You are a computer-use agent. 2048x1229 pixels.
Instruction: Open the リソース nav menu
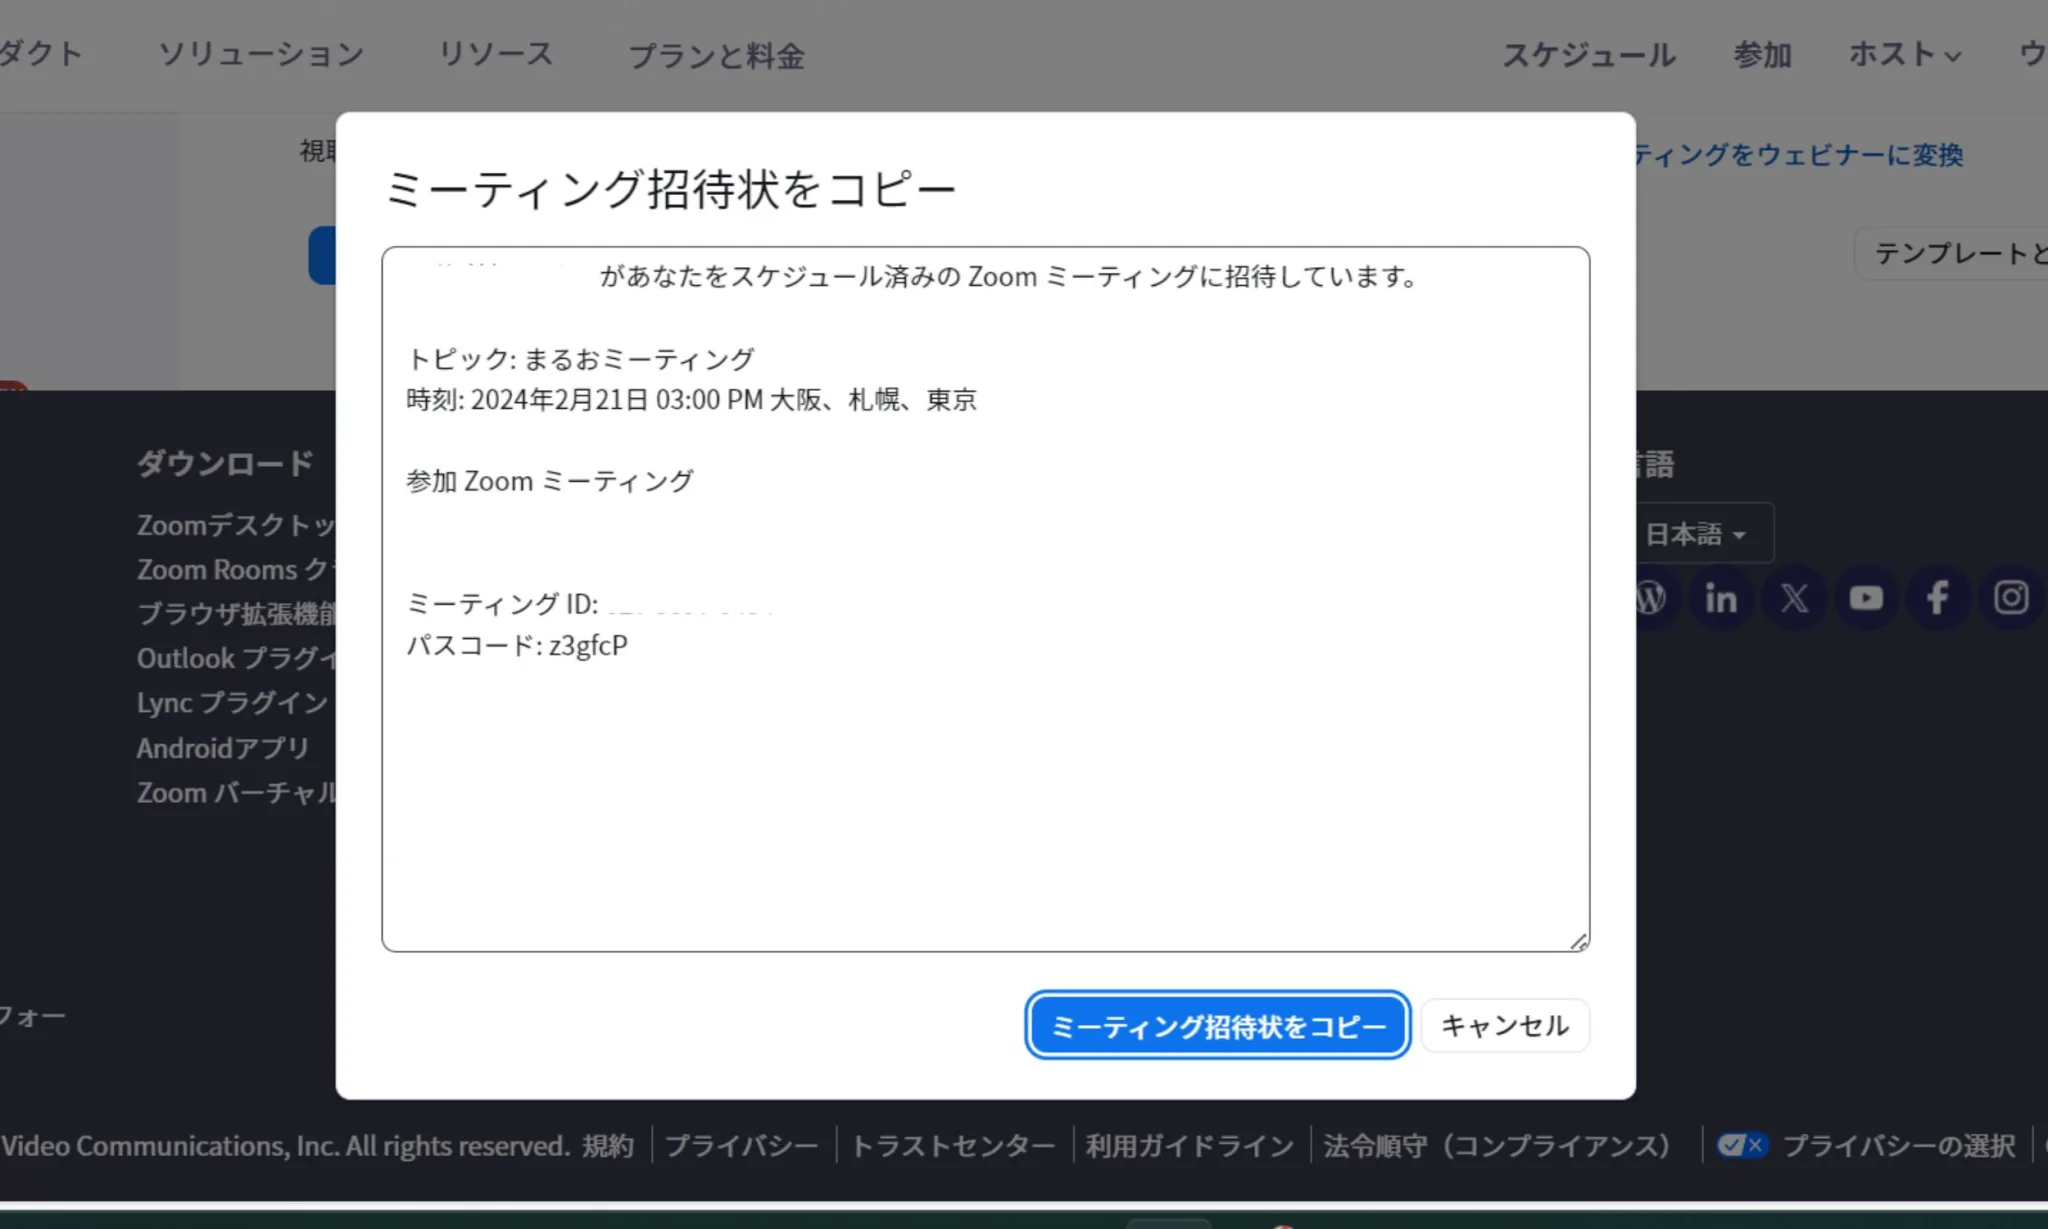pyautogui.click(x=496, y=54)
